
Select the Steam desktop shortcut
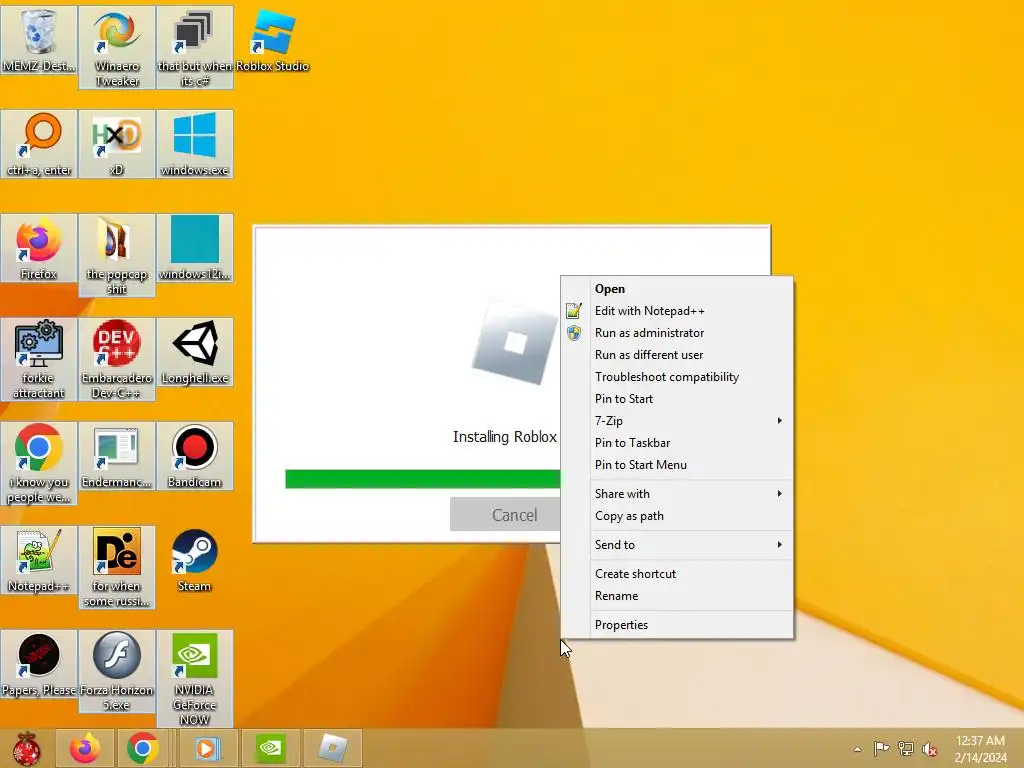point(195,560)
